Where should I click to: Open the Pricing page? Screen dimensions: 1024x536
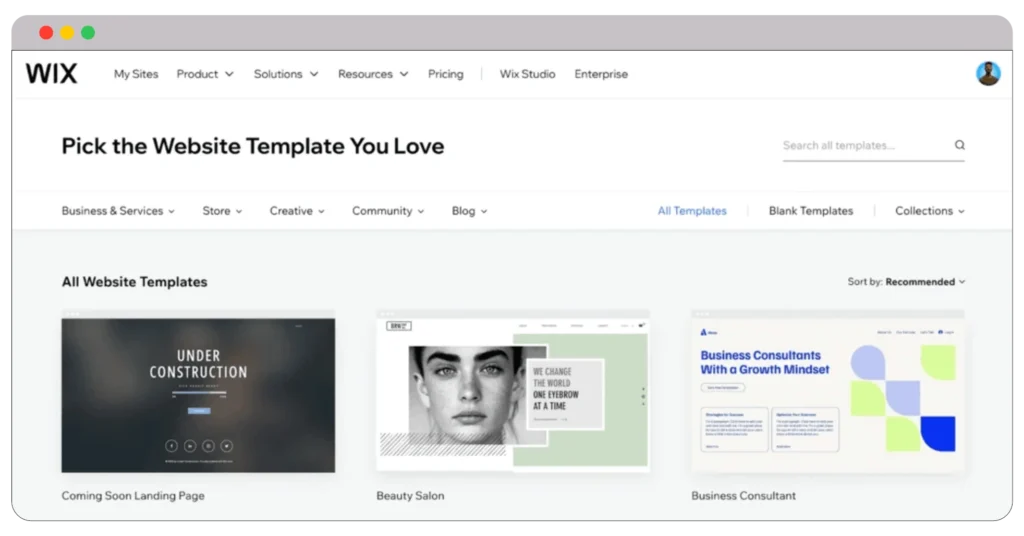pyautogui.click(x=445, y=74)
